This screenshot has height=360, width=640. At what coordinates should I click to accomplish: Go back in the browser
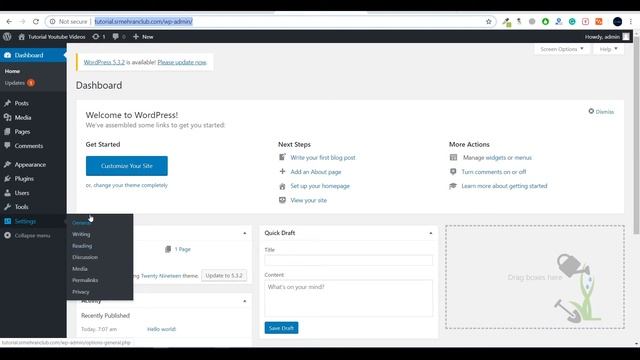[x=9, y=22]
